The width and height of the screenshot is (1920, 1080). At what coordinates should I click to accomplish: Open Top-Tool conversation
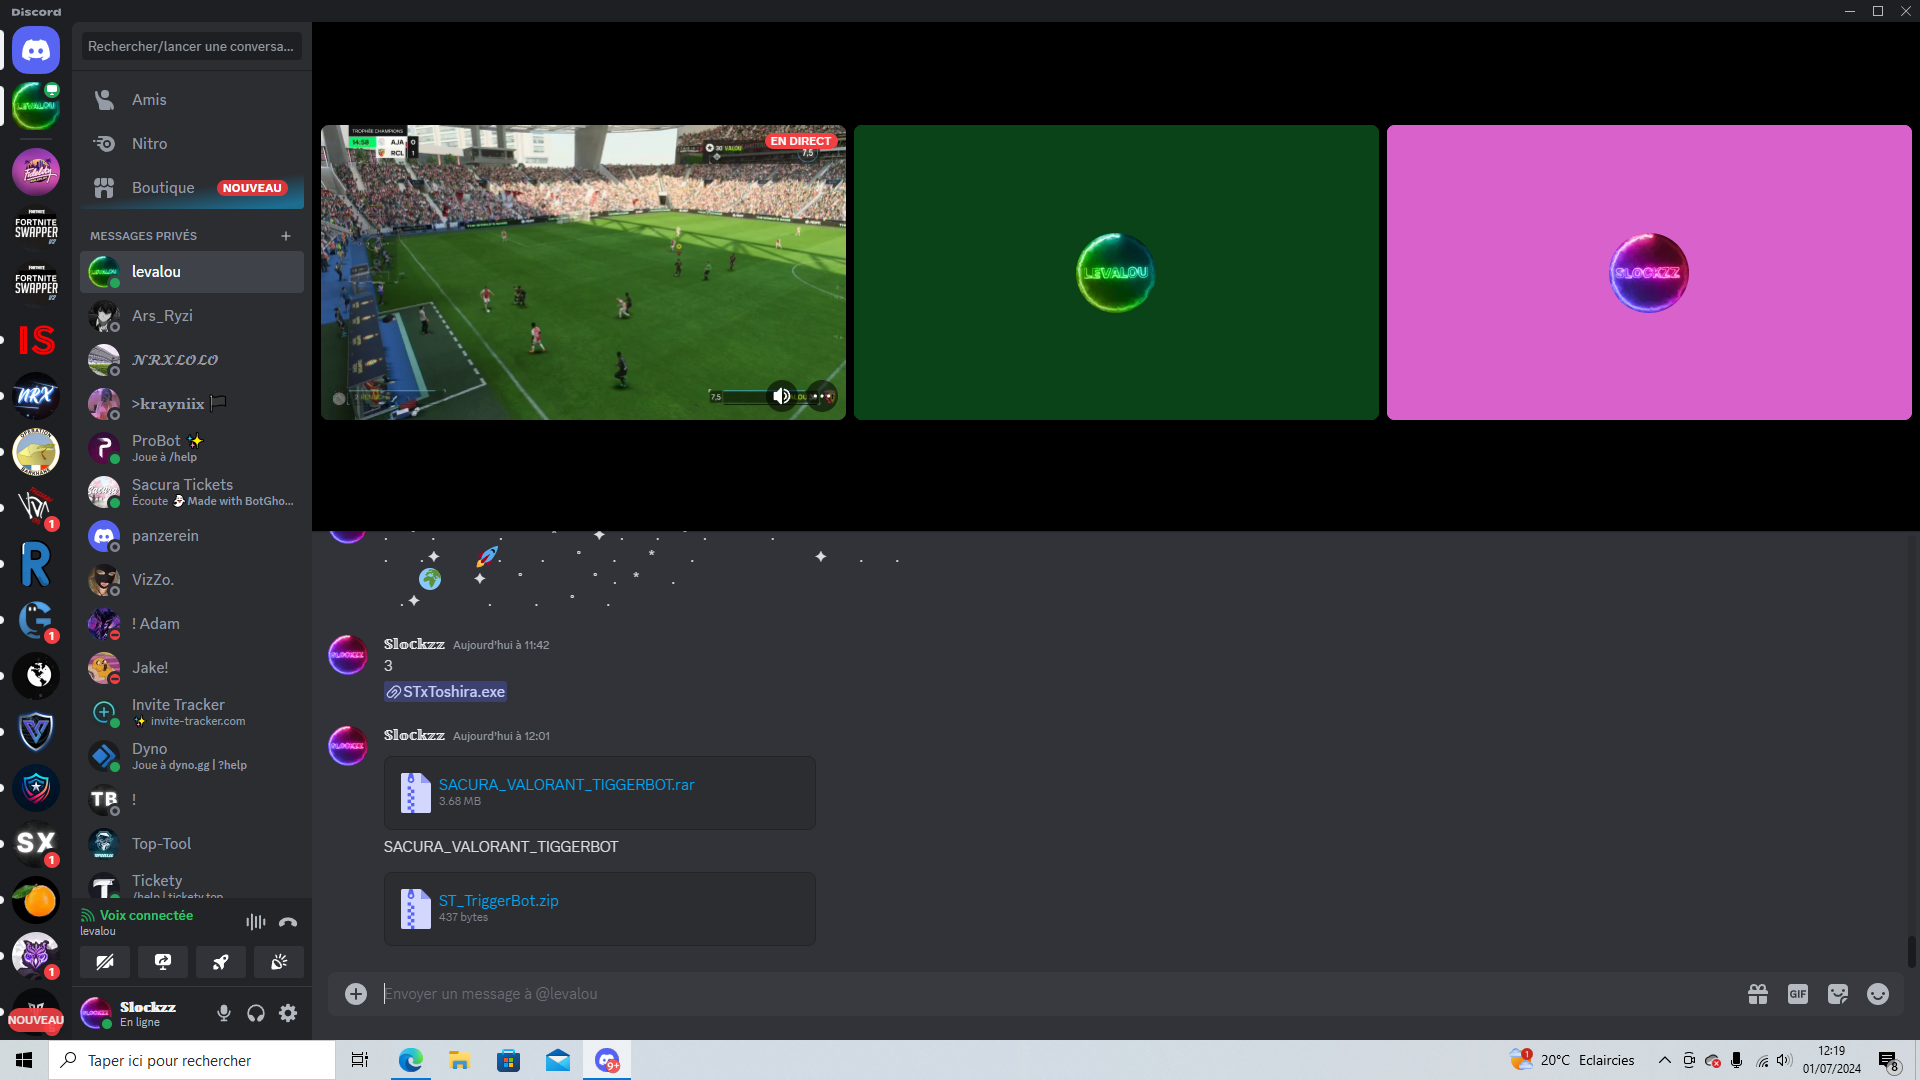(x=192, y=844)
